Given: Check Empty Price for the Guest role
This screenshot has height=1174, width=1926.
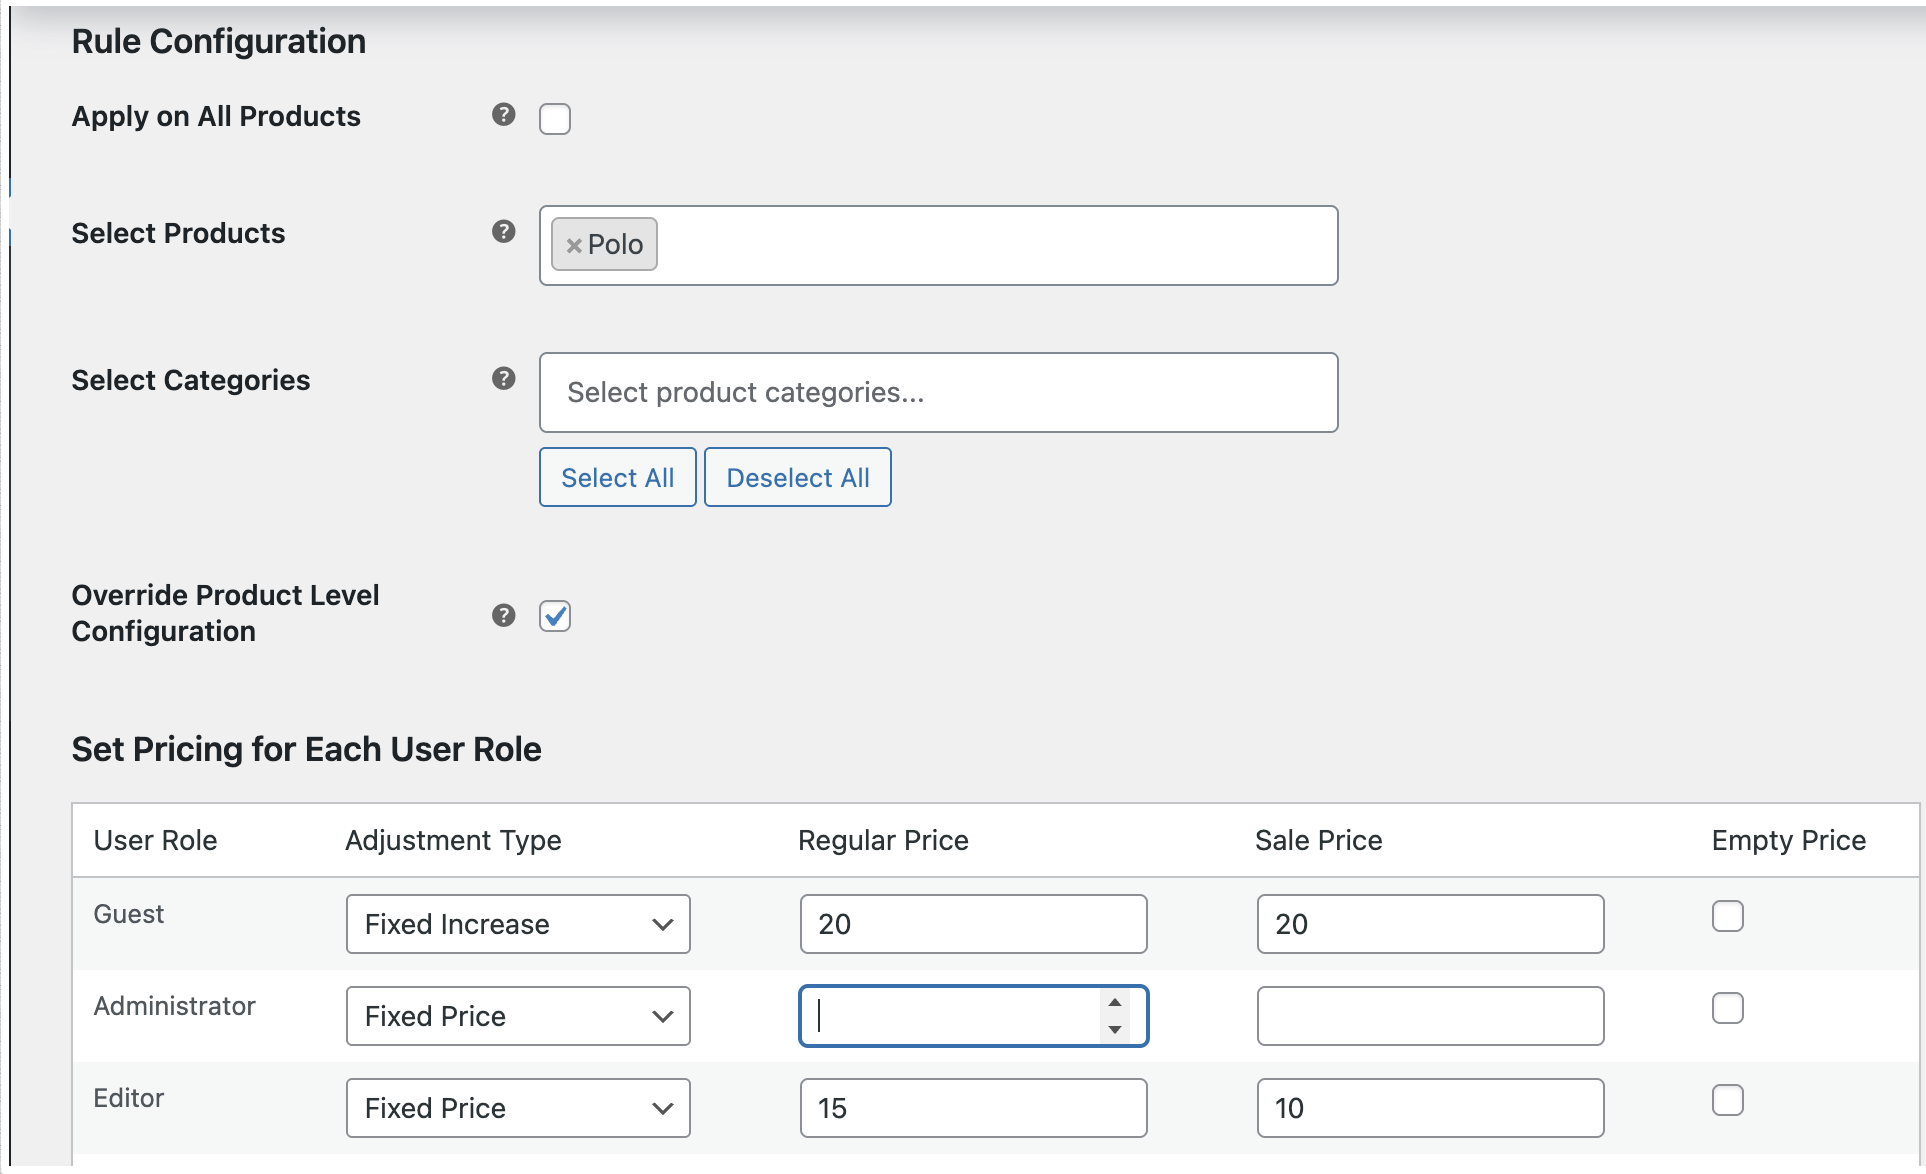Looking at the screenshot, I should coord(1727,915).
